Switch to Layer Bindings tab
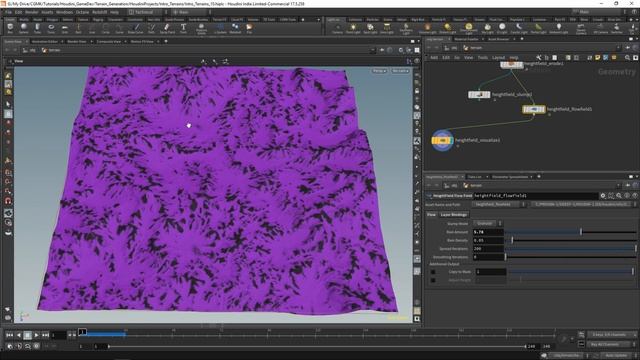 point(453,215)
